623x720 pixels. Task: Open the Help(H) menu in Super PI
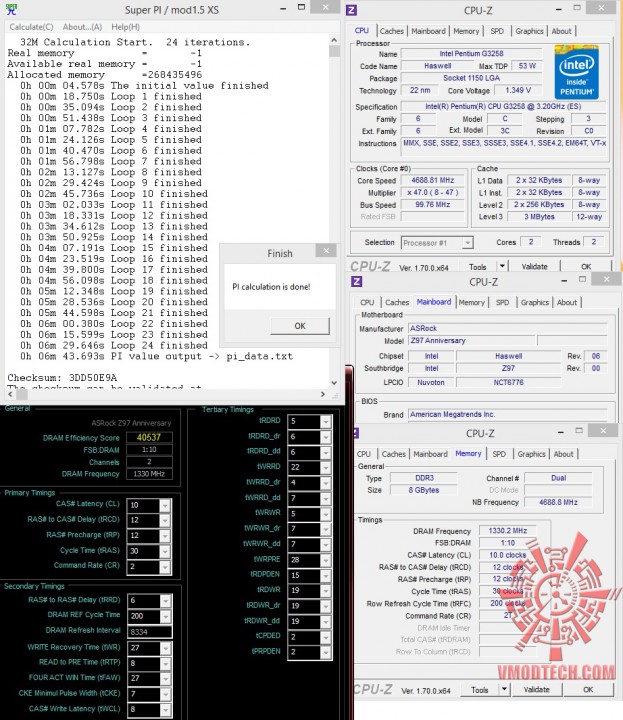(125, 27)
